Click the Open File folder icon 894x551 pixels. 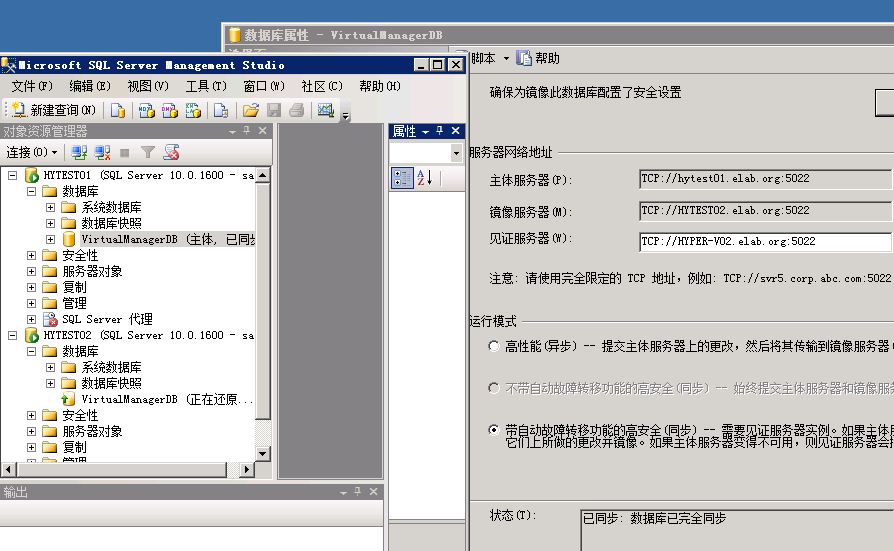click(251, 110)
